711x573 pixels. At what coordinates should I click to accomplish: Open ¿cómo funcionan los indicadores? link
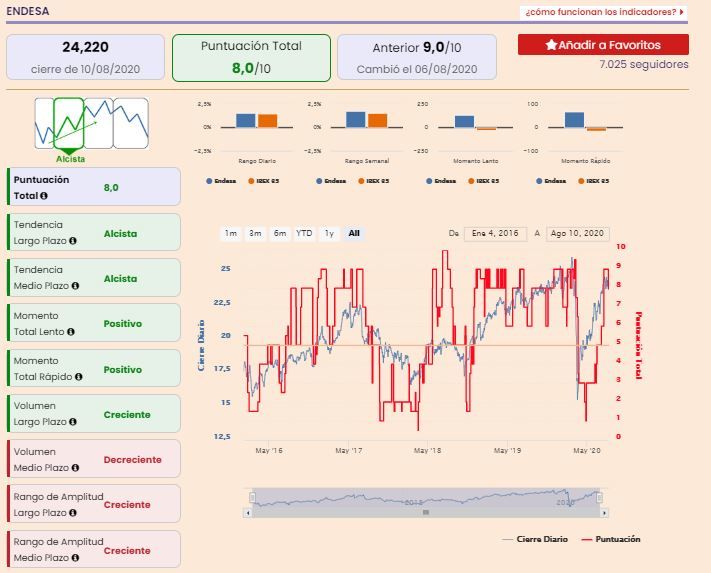604,12
